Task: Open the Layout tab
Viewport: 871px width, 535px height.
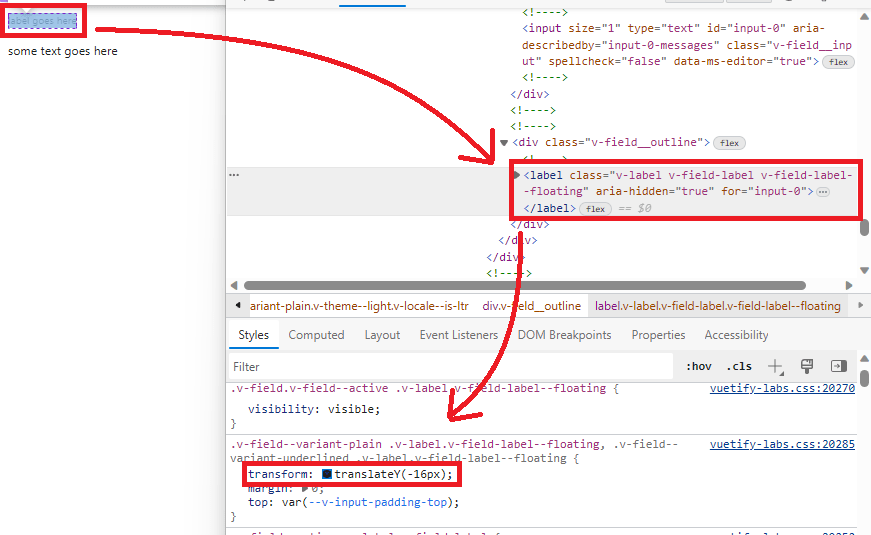Action: (382, 335)
